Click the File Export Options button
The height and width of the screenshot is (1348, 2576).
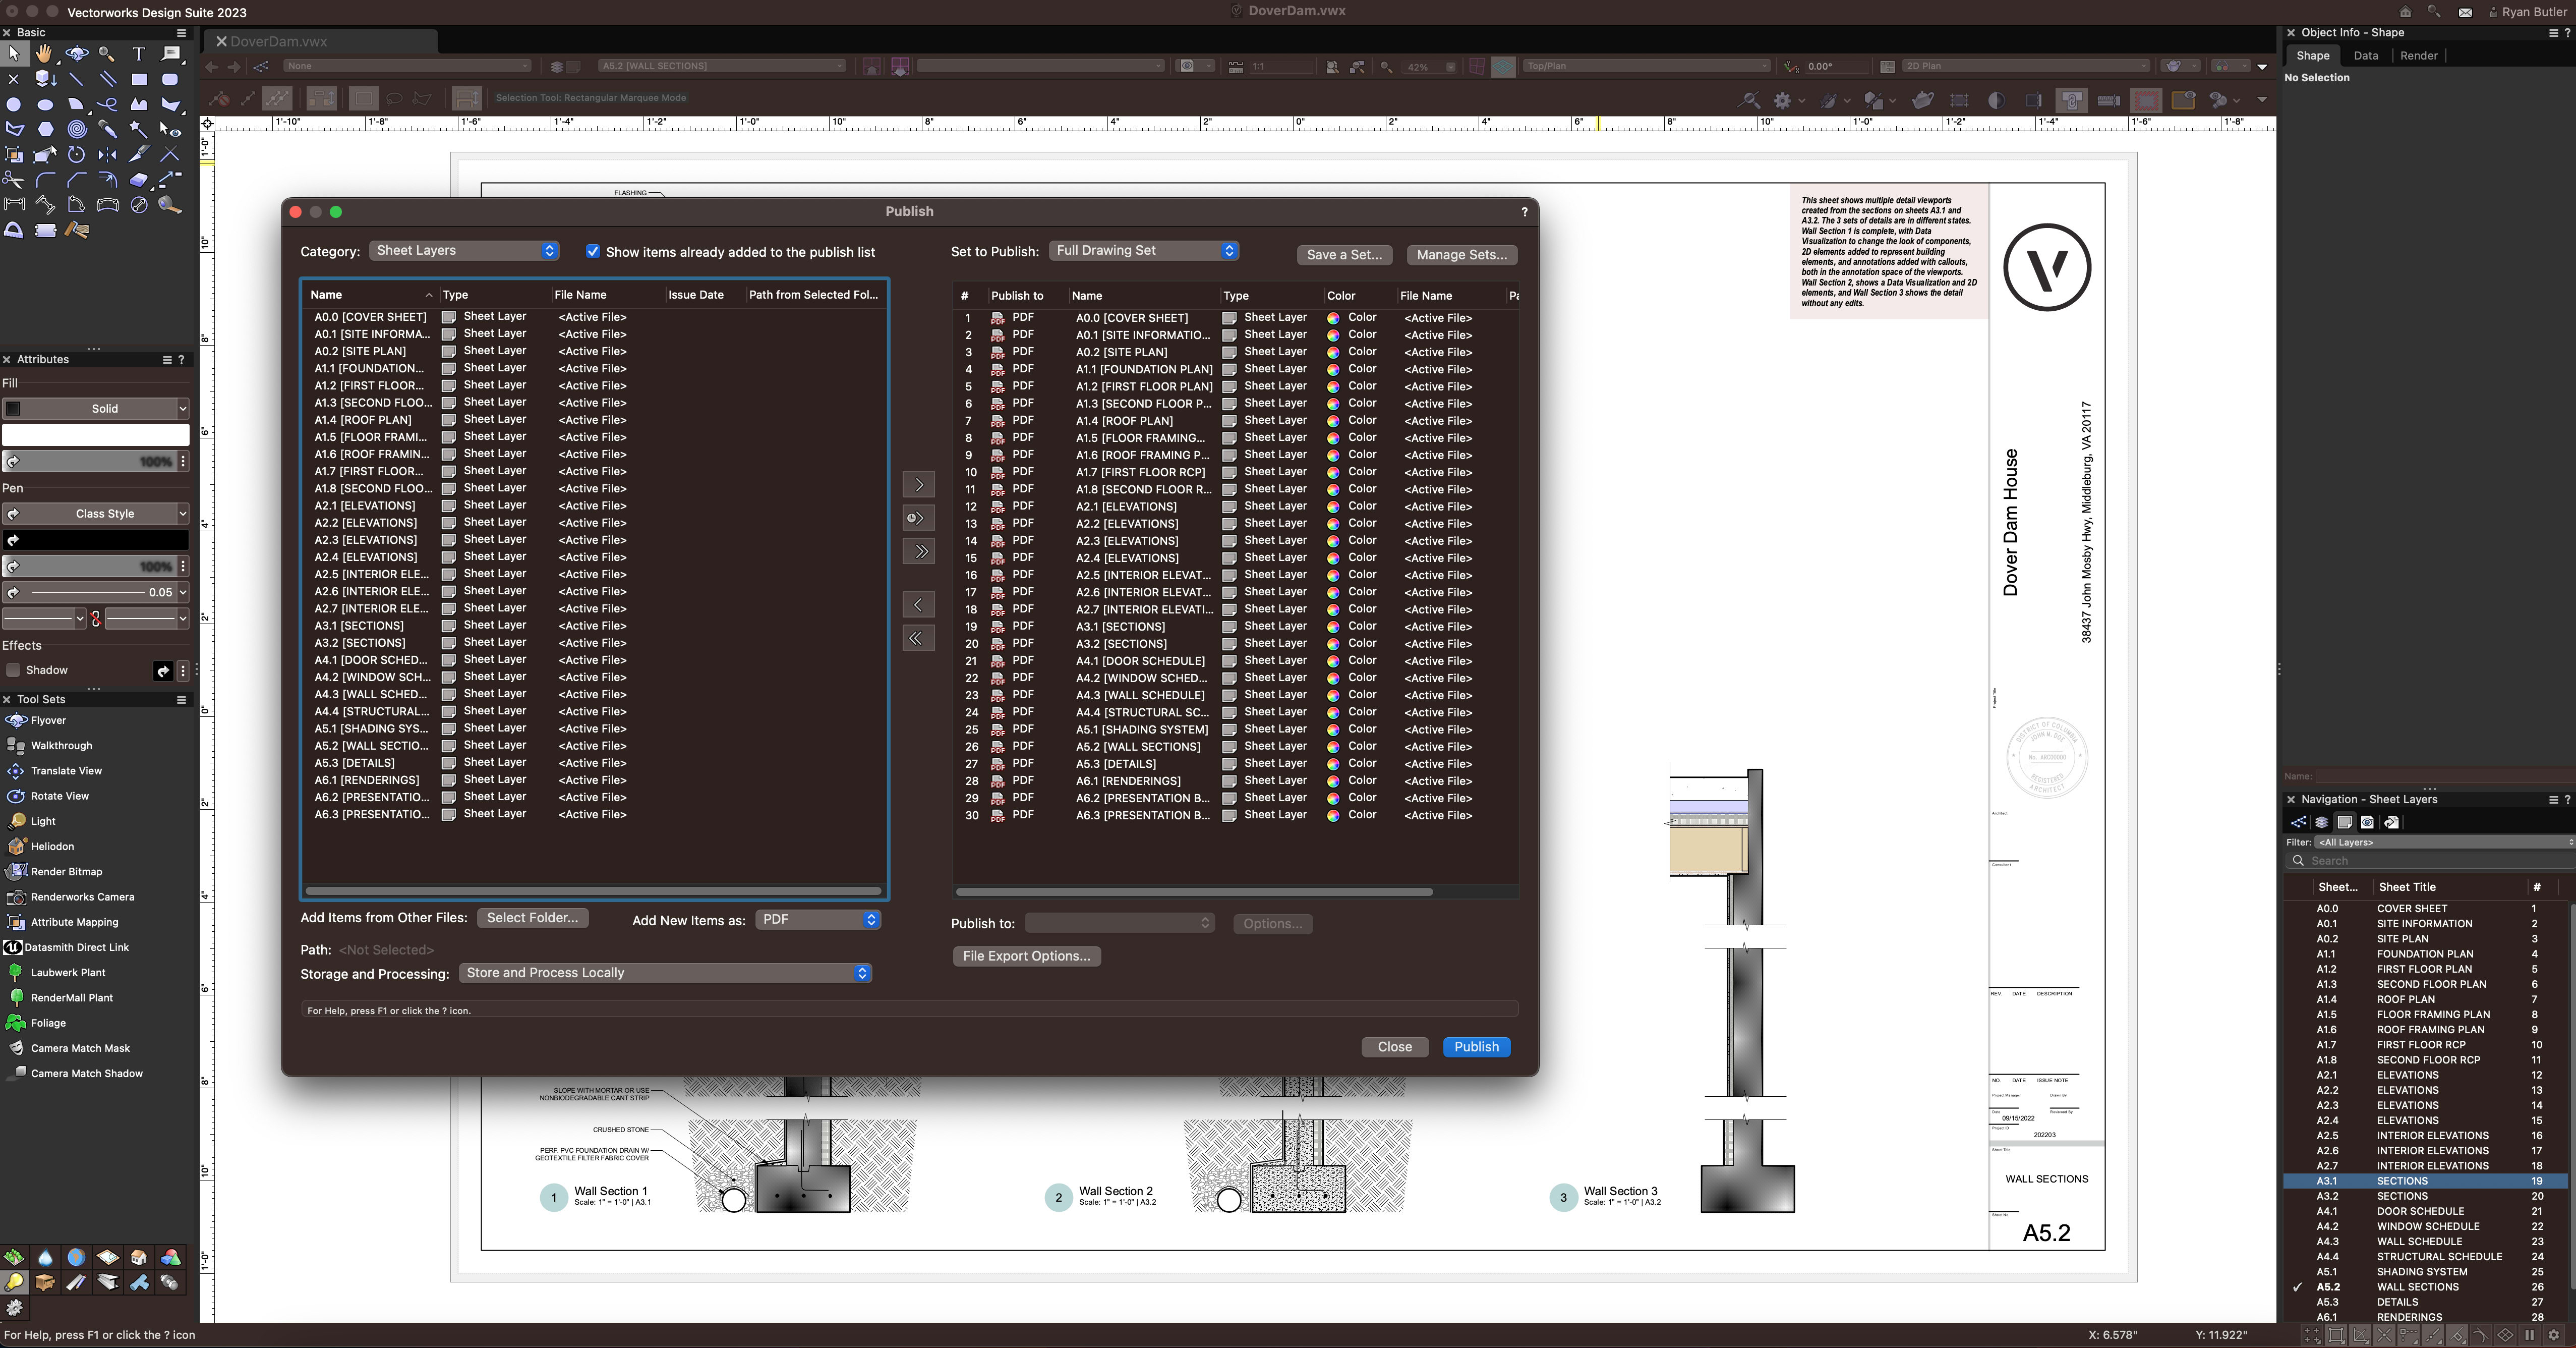[x=1026, y=956]
